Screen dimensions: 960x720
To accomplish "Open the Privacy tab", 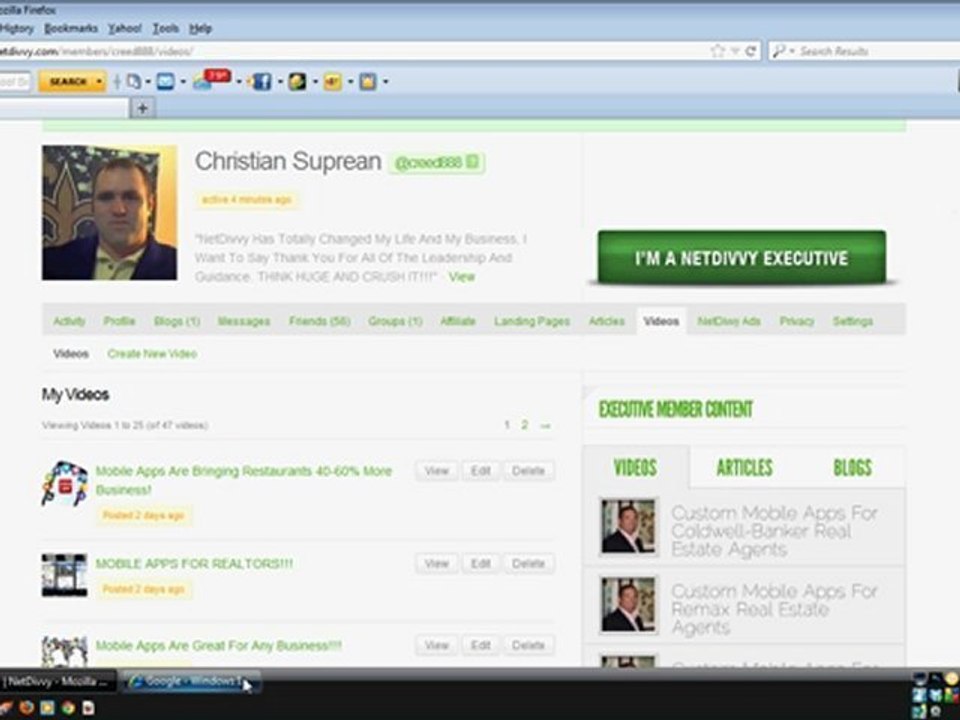I will (x=797, y=321).
